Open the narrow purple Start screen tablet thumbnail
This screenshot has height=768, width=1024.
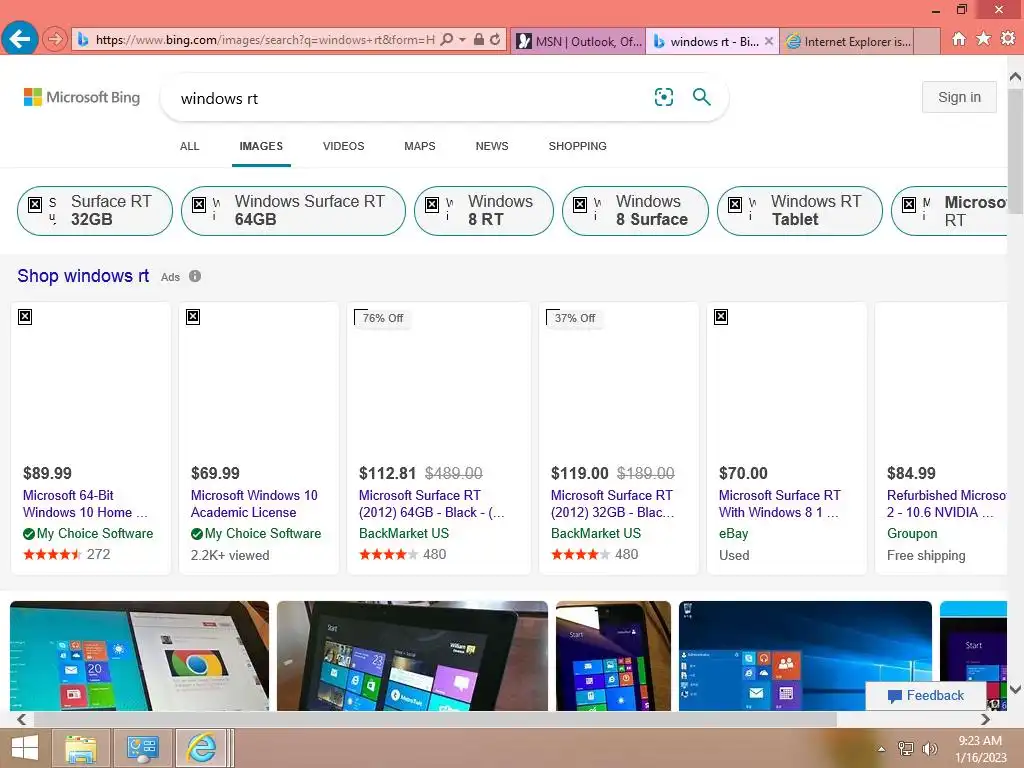pyautogui.click(x=613, y=656)
